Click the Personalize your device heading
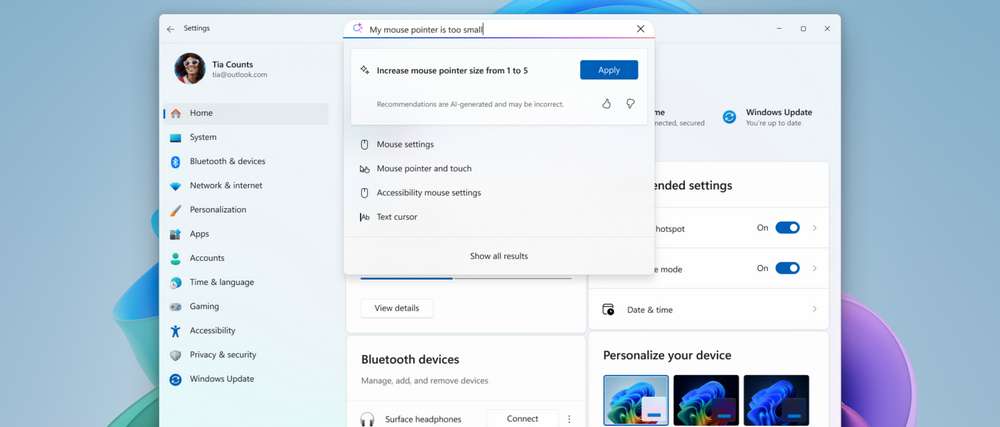1000x427 pixels. coord(667,356)
